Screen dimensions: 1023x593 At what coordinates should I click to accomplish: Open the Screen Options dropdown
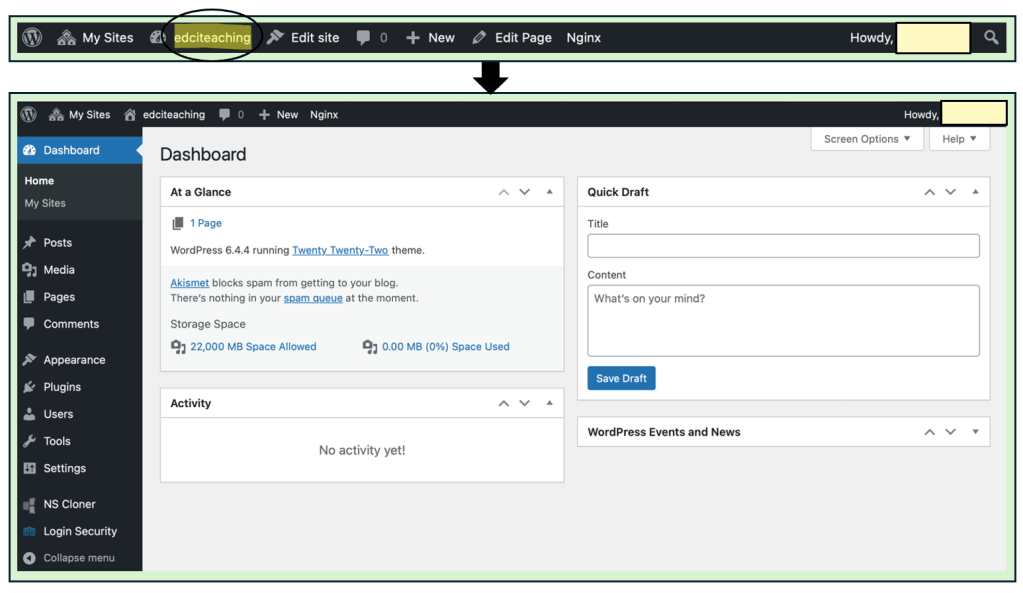click(x=866, y=139)
